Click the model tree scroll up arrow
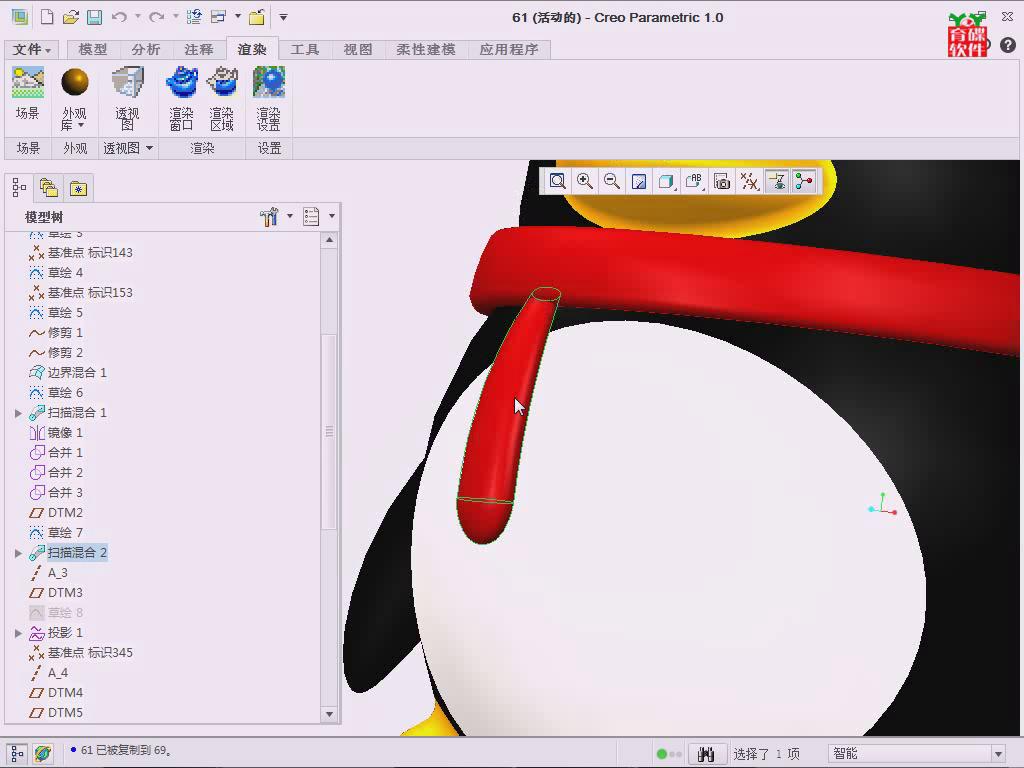1024x768 pixels. pyautogui.click(x=329, y=240)
